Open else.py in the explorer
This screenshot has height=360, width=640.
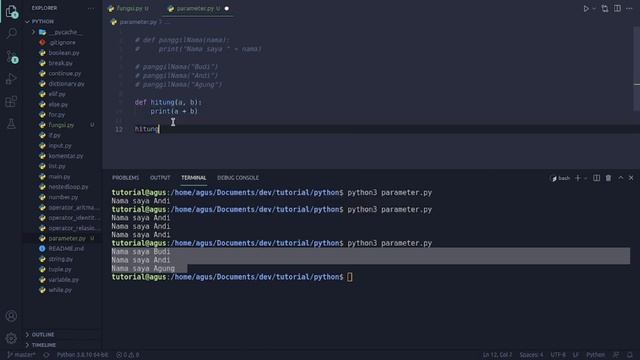pos(58,104)
